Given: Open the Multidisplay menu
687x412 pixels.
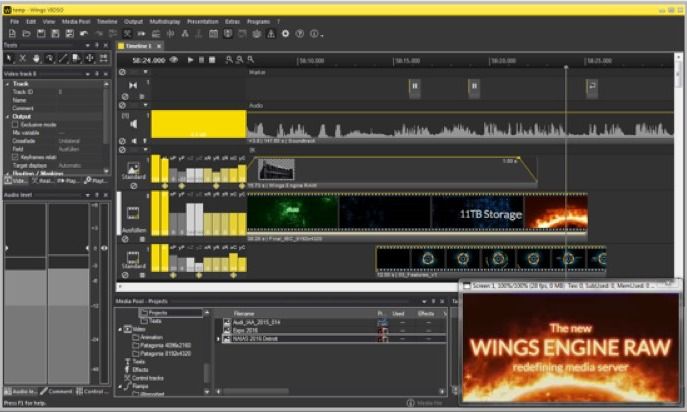Looking at the screenshot, I should (x=165, y=20).
